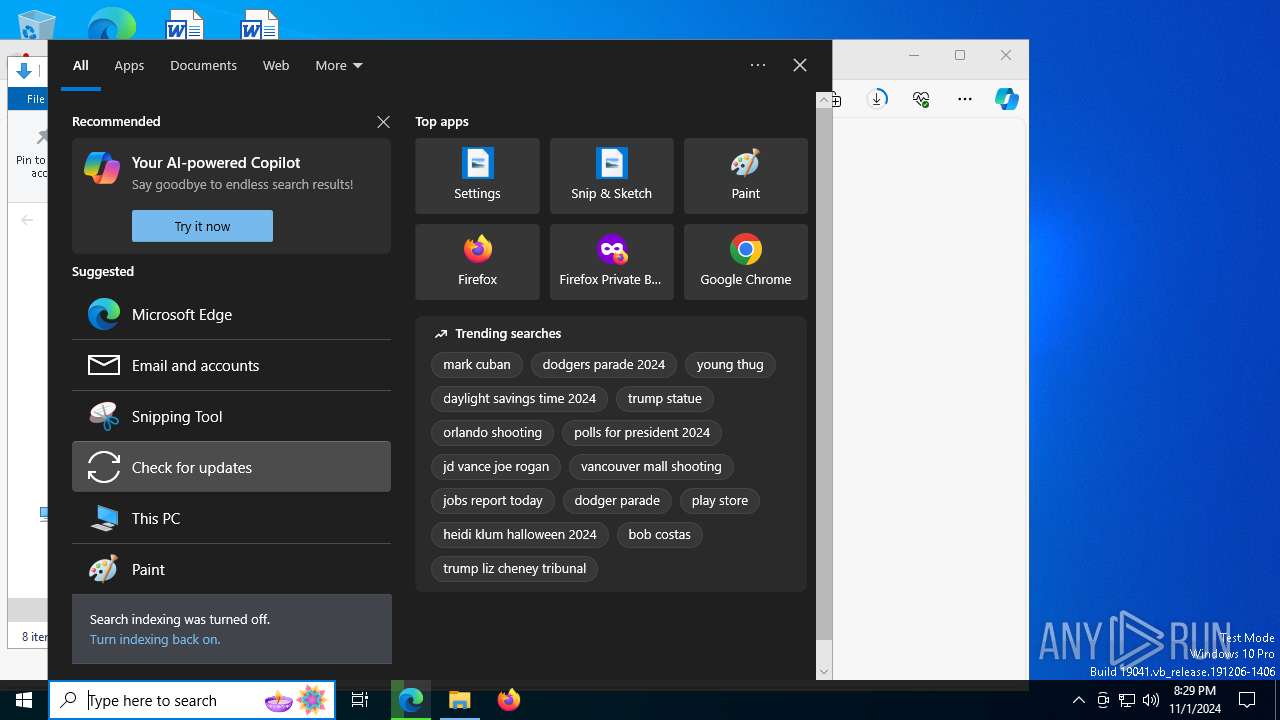Viewport: 1280px width, 720px height.
Task: Open Paint in Suggested list
Action: 231,569
